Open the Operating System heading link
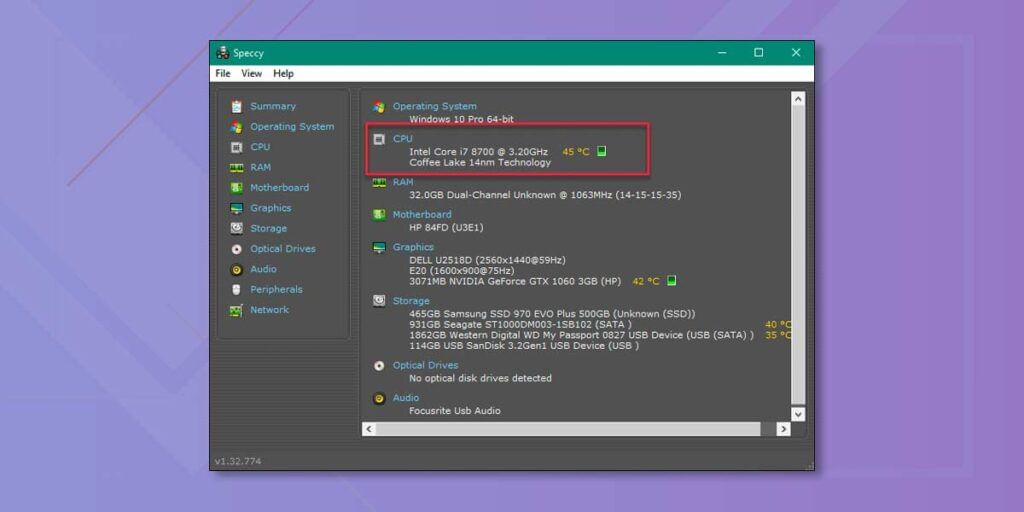The height and width of the screenshot is (512, 1024). click(x=434, y=106)
